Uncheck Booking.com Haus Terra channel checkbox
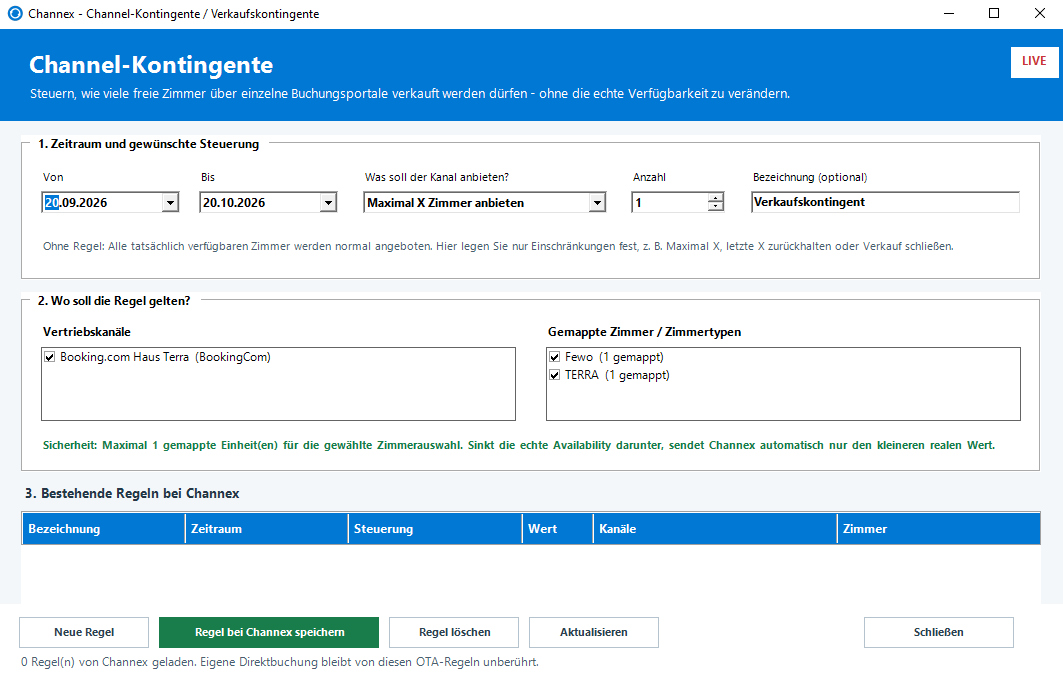1063x680 pixels. 49,357
